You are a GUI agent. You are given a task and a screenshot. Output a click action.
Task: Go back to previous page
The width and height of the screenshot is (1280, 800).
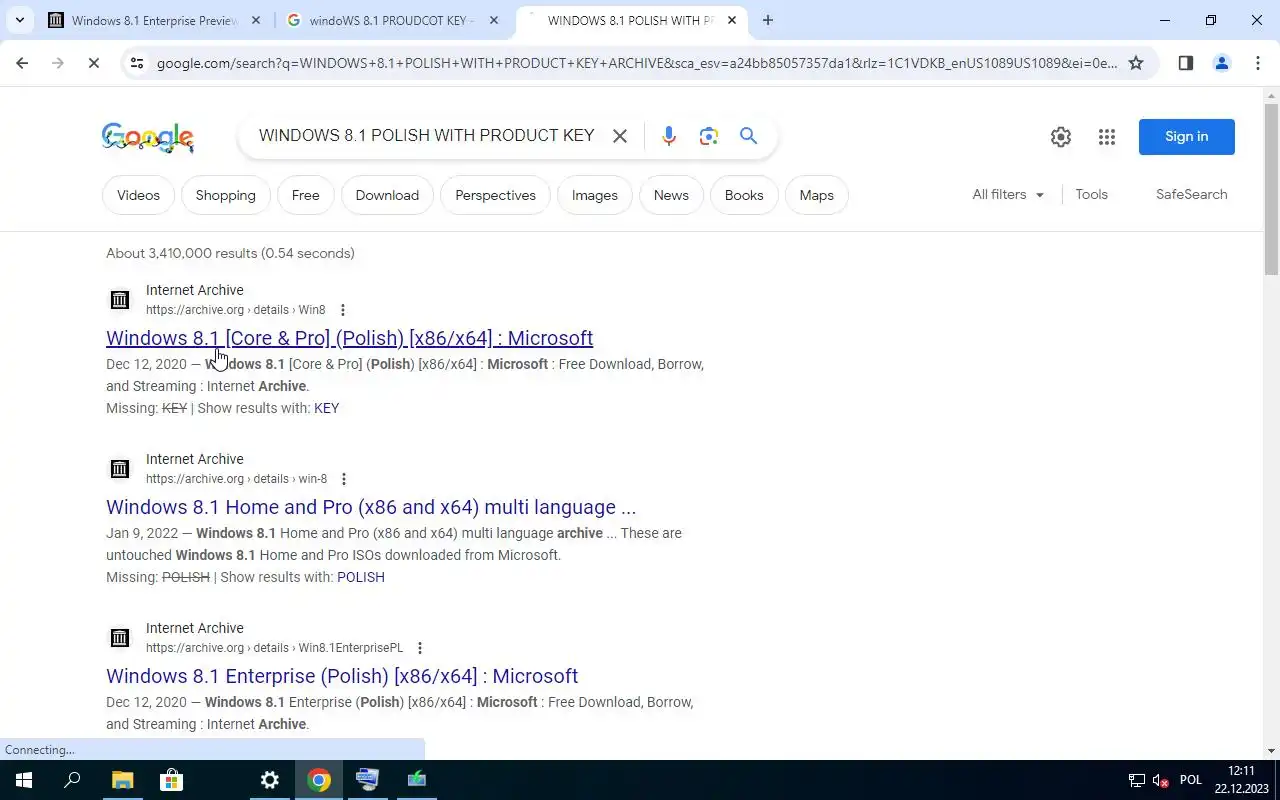tap(22, 63)
